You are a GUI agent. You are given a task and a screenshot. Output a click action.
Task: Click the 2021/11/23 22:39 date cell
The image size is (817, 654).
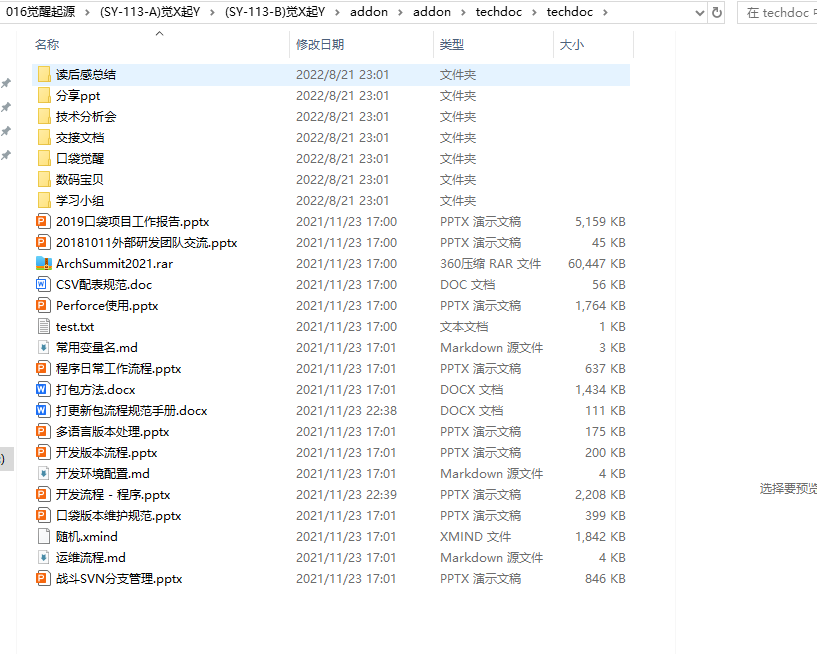coord(346,495)
